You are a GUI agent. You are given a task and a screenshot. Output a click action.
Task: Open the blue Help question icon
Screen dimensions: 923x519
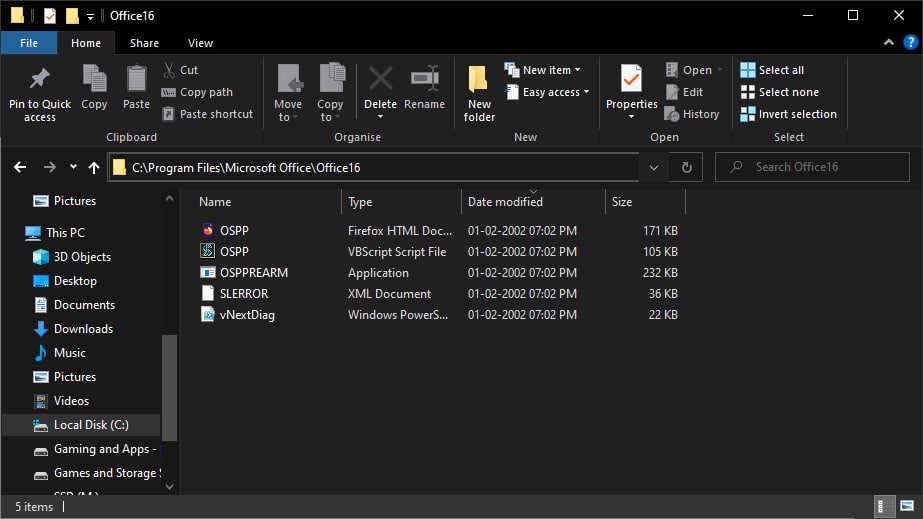click(911, 42)
